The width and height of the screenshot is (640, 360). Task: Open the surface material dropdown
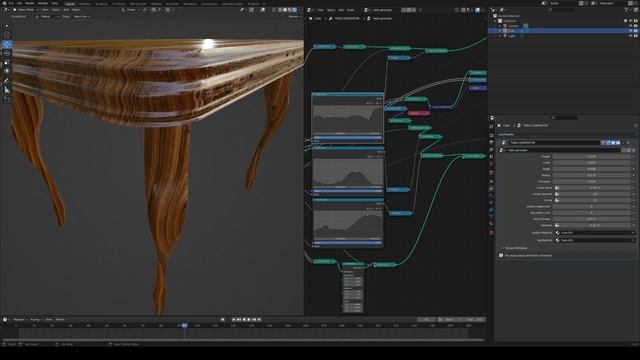[x=595, y=233]
